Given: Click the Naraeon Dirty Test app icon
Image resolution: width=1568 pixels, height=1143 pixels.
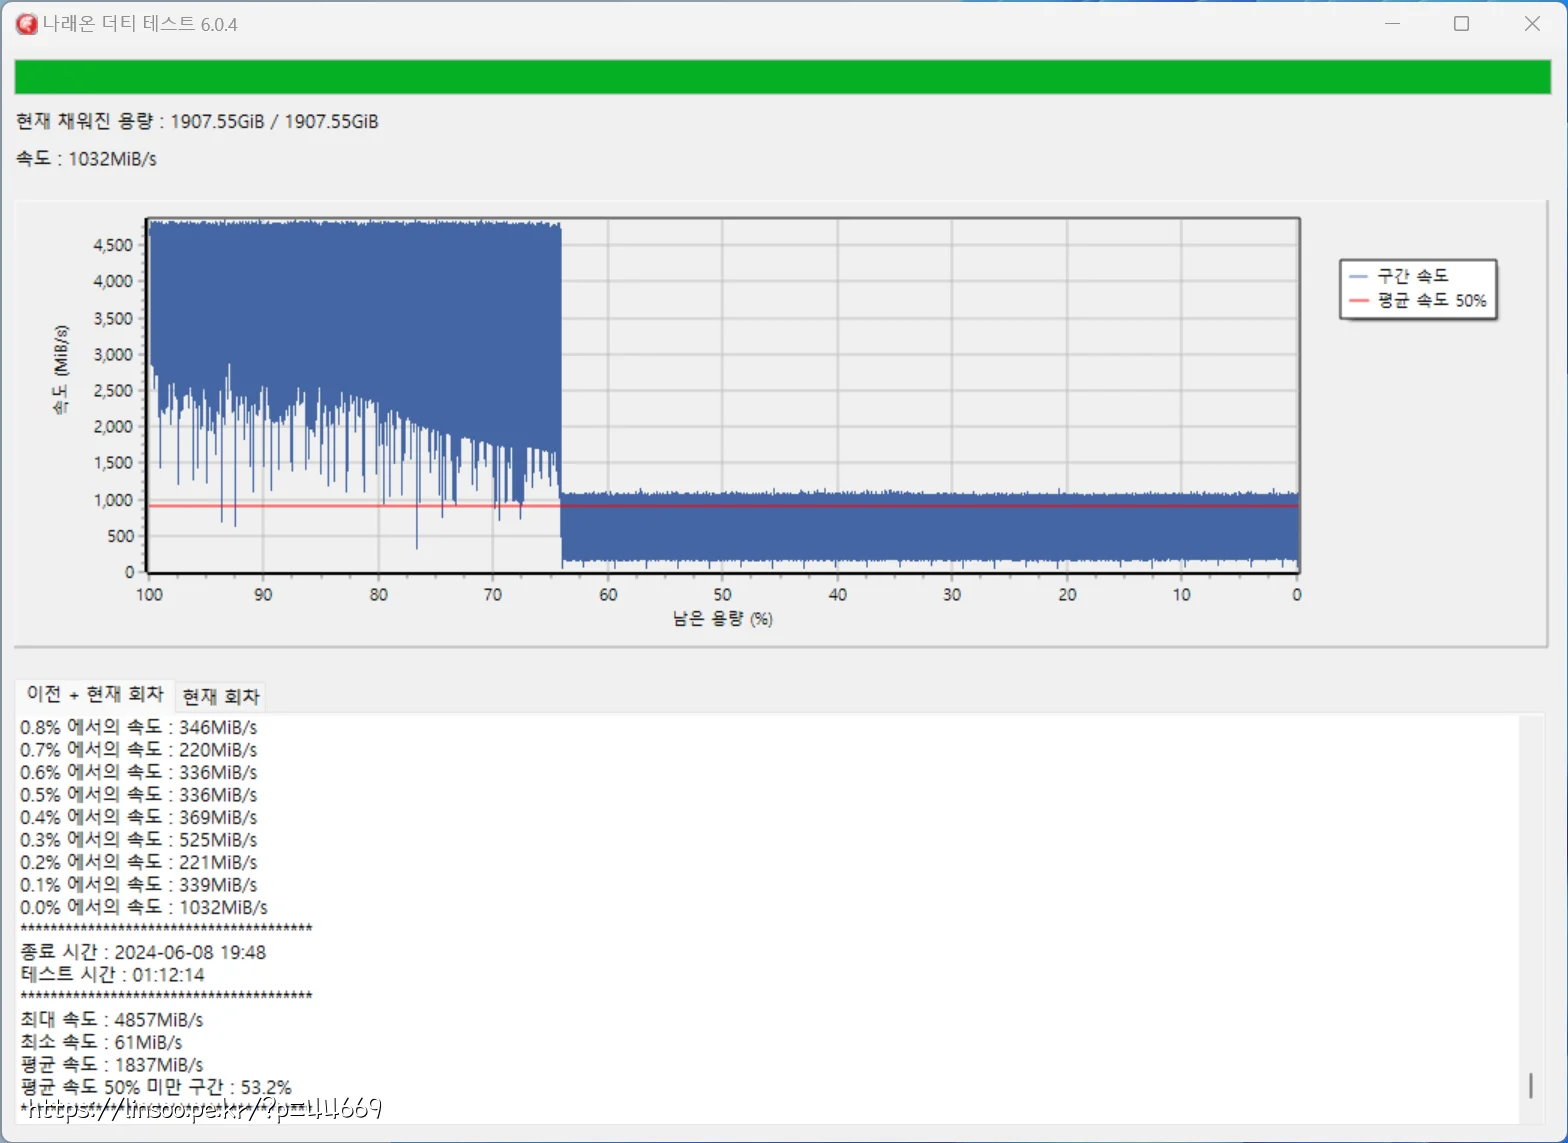Looking at the screenshot, I should 26,24.
